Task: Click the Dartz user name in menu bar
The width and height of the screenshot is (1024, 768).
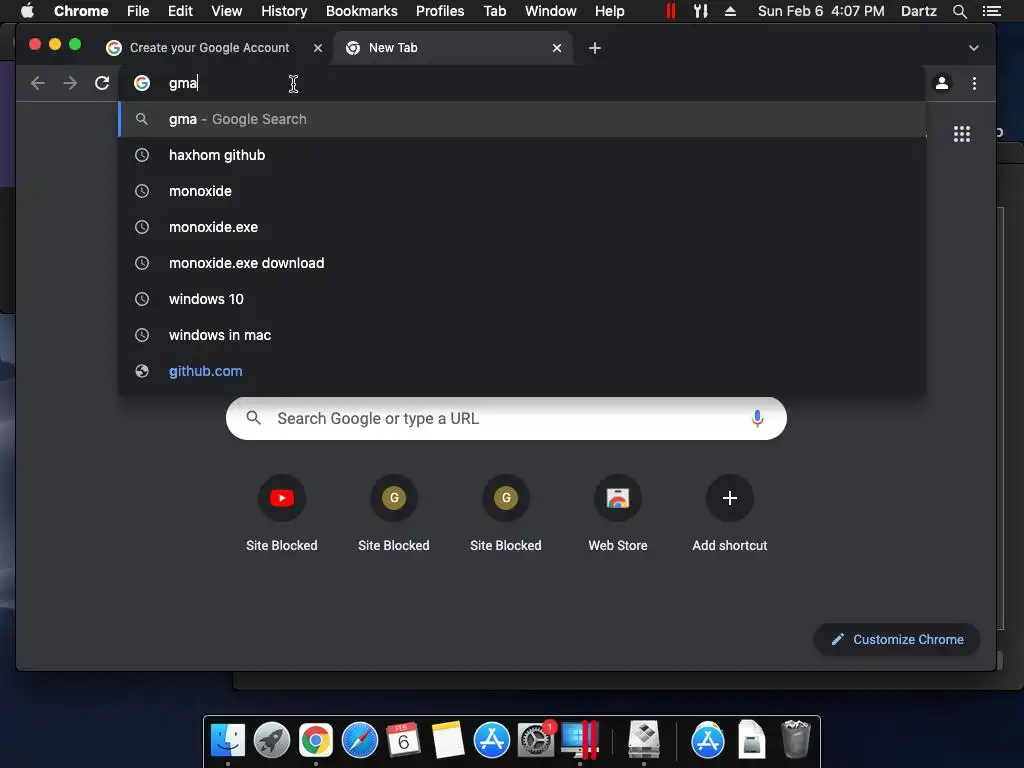Action: click(x=918, y=11)
